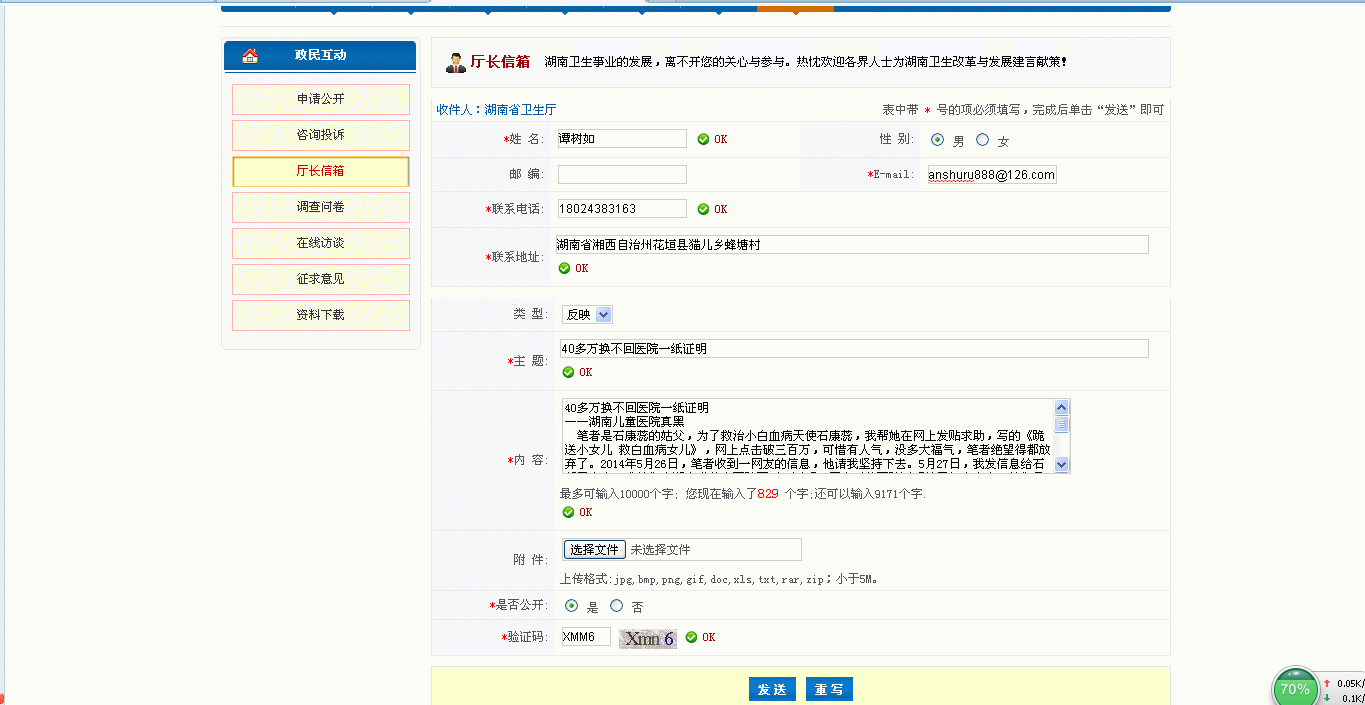Click the green OK check under 联系地址
1365x705 pixels.
click(x=564, y=268)
